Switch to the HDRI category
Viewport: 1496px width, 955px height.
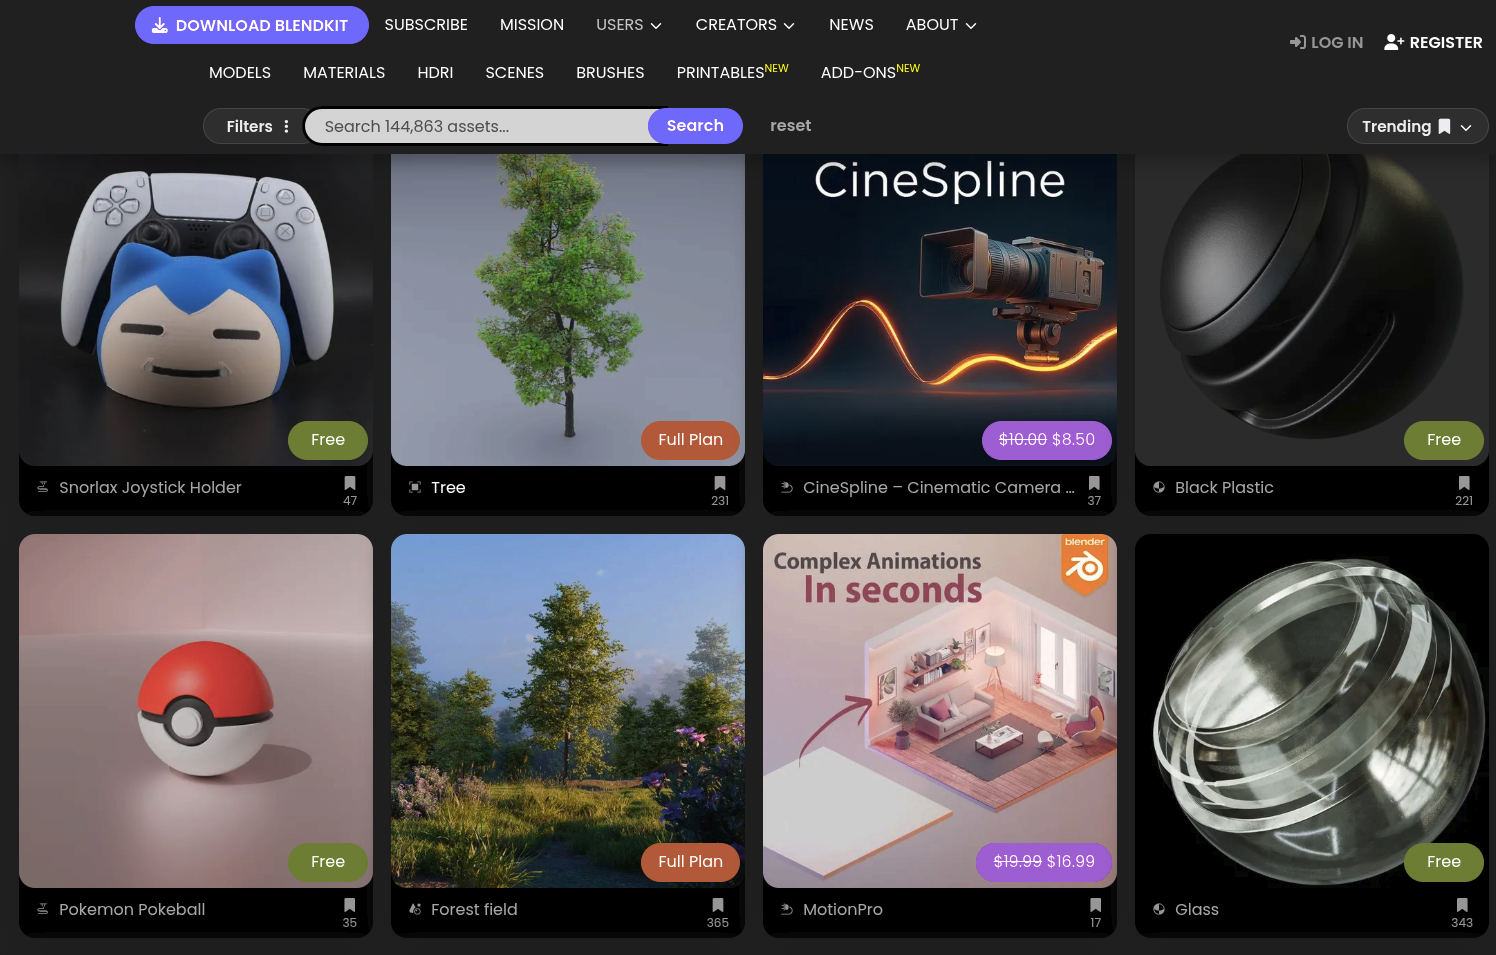pos(435,73)
